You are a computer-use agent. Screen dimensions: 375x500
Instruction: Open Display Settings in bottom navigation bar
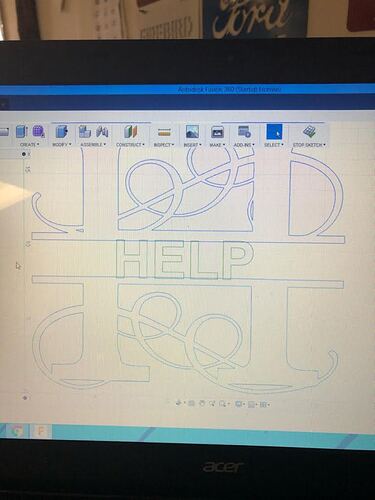coord(239,404)
